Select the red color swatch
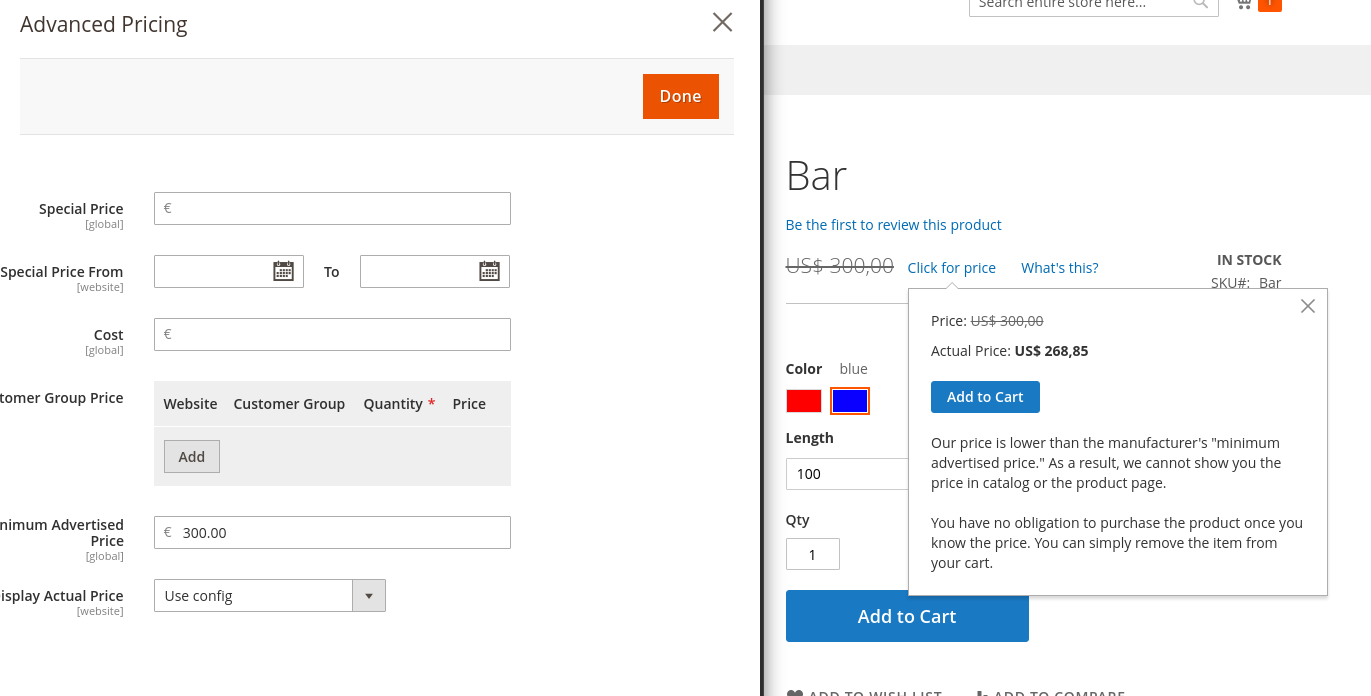The image size is (1371, 696). [x=804, y=401]
